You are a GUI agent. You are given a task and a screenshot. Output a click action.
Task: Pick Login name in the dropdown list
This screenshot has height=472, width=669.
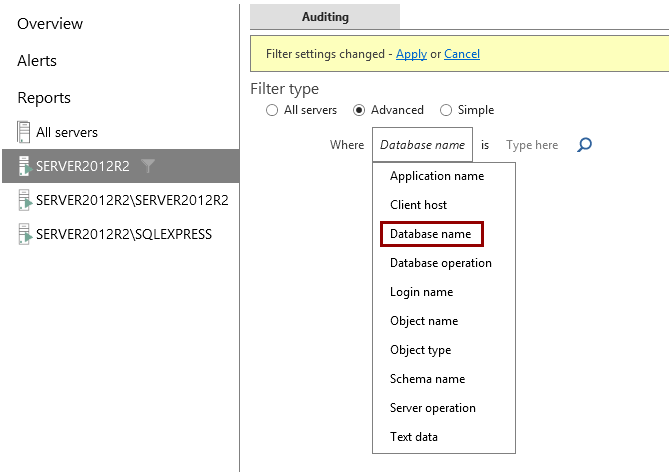(422, 292)
